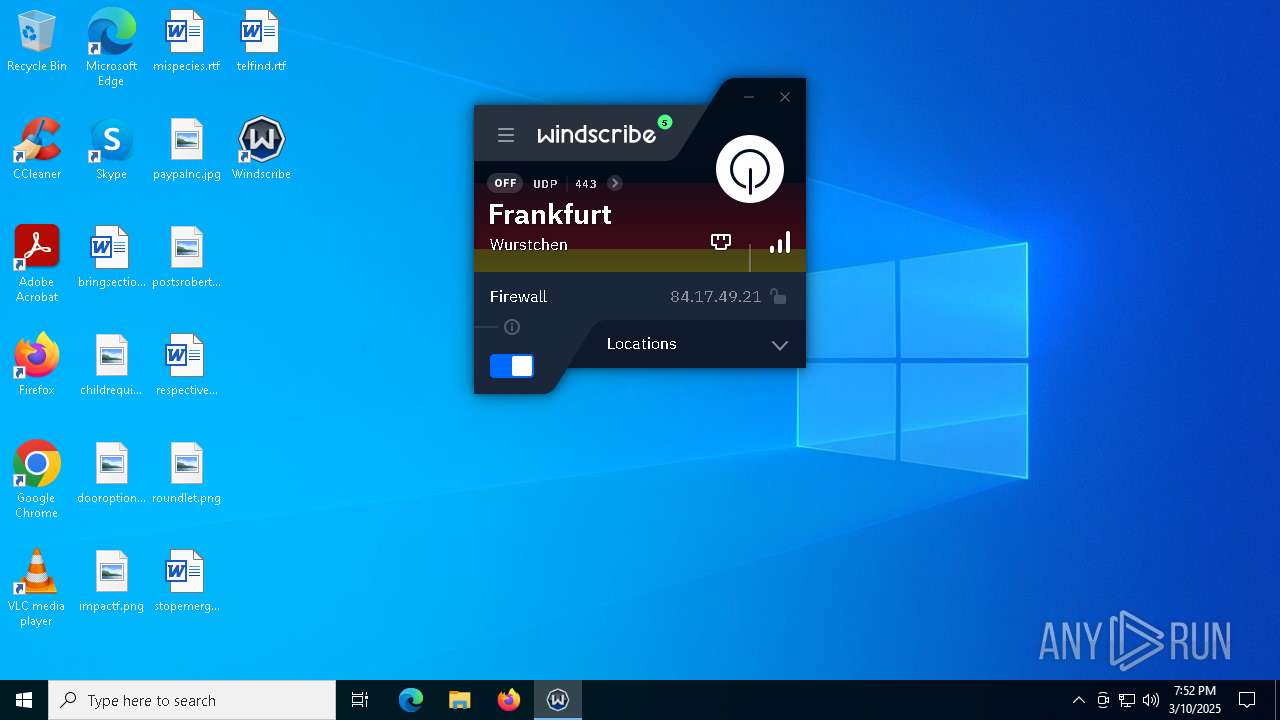Click the Firewall info icon
1280x720 pixels.
pos(512,327)
